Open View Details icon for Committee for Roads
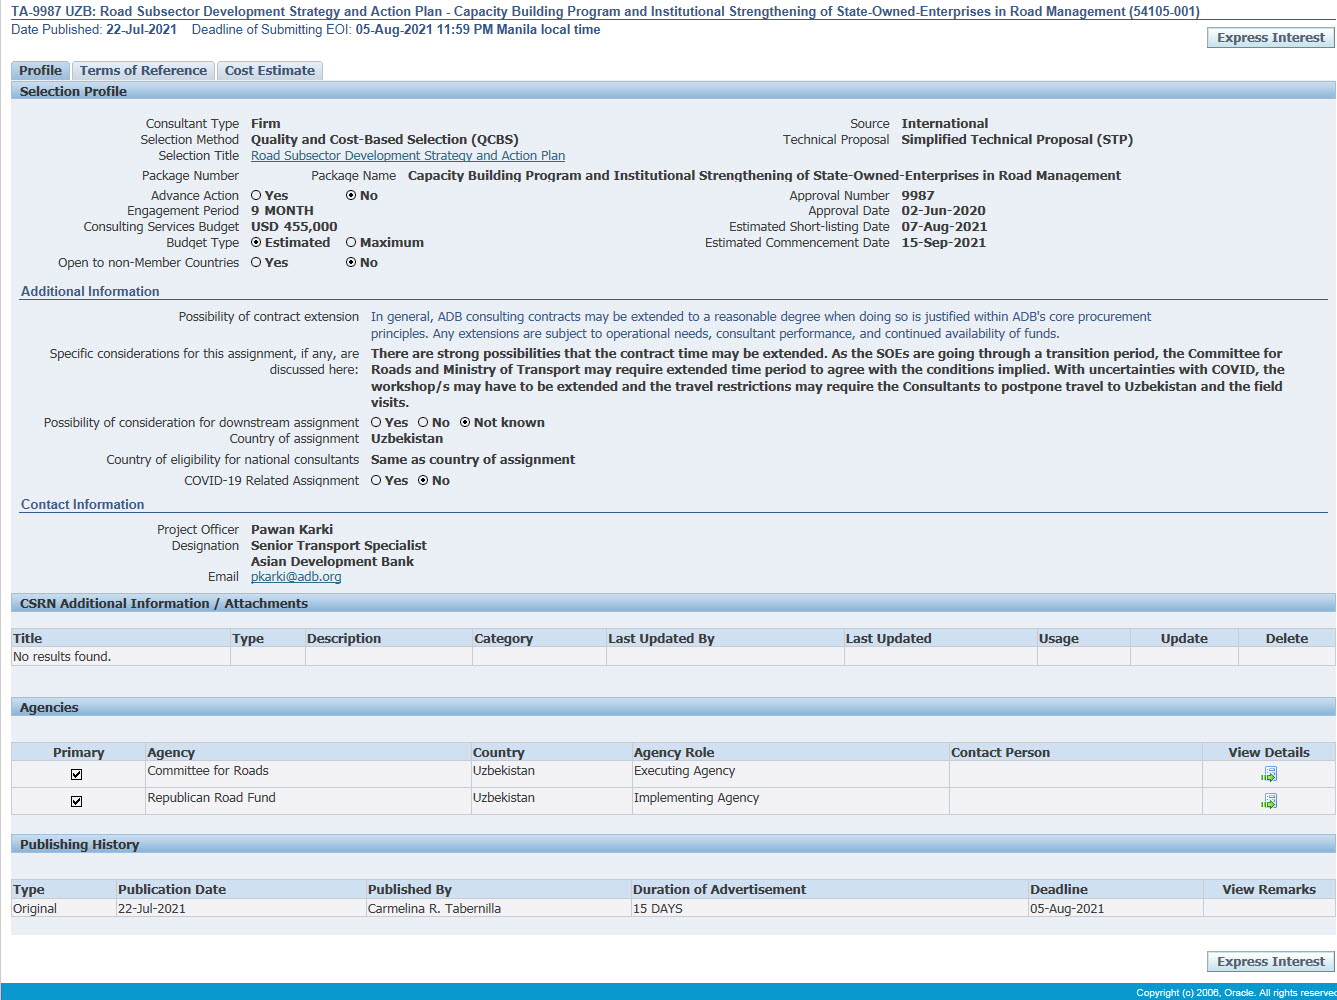The height and width of the screenshot is (1000, 1337). tap(1268, 774)
